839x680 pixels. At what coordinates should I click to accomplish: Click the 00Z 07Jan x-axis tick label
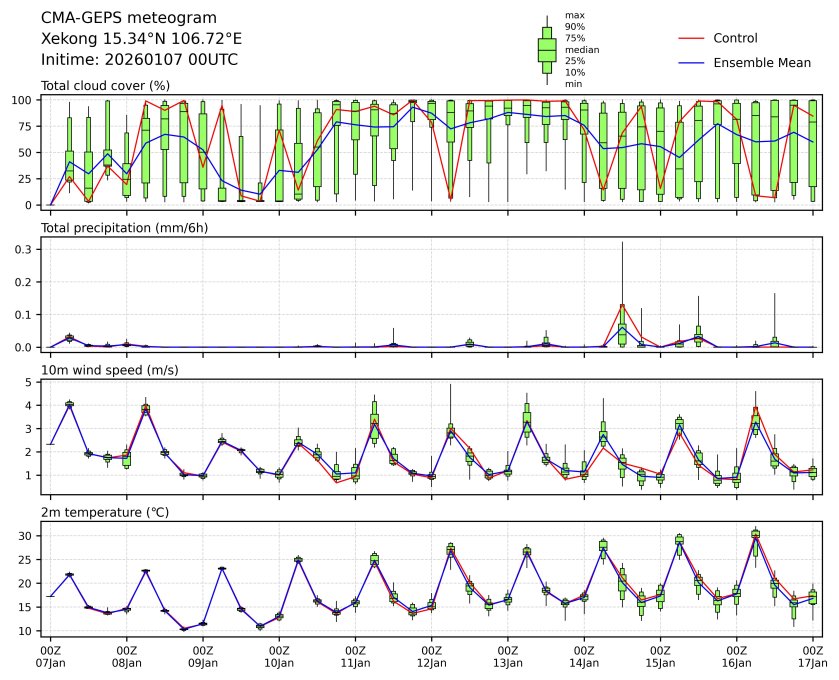click(50, 656)
